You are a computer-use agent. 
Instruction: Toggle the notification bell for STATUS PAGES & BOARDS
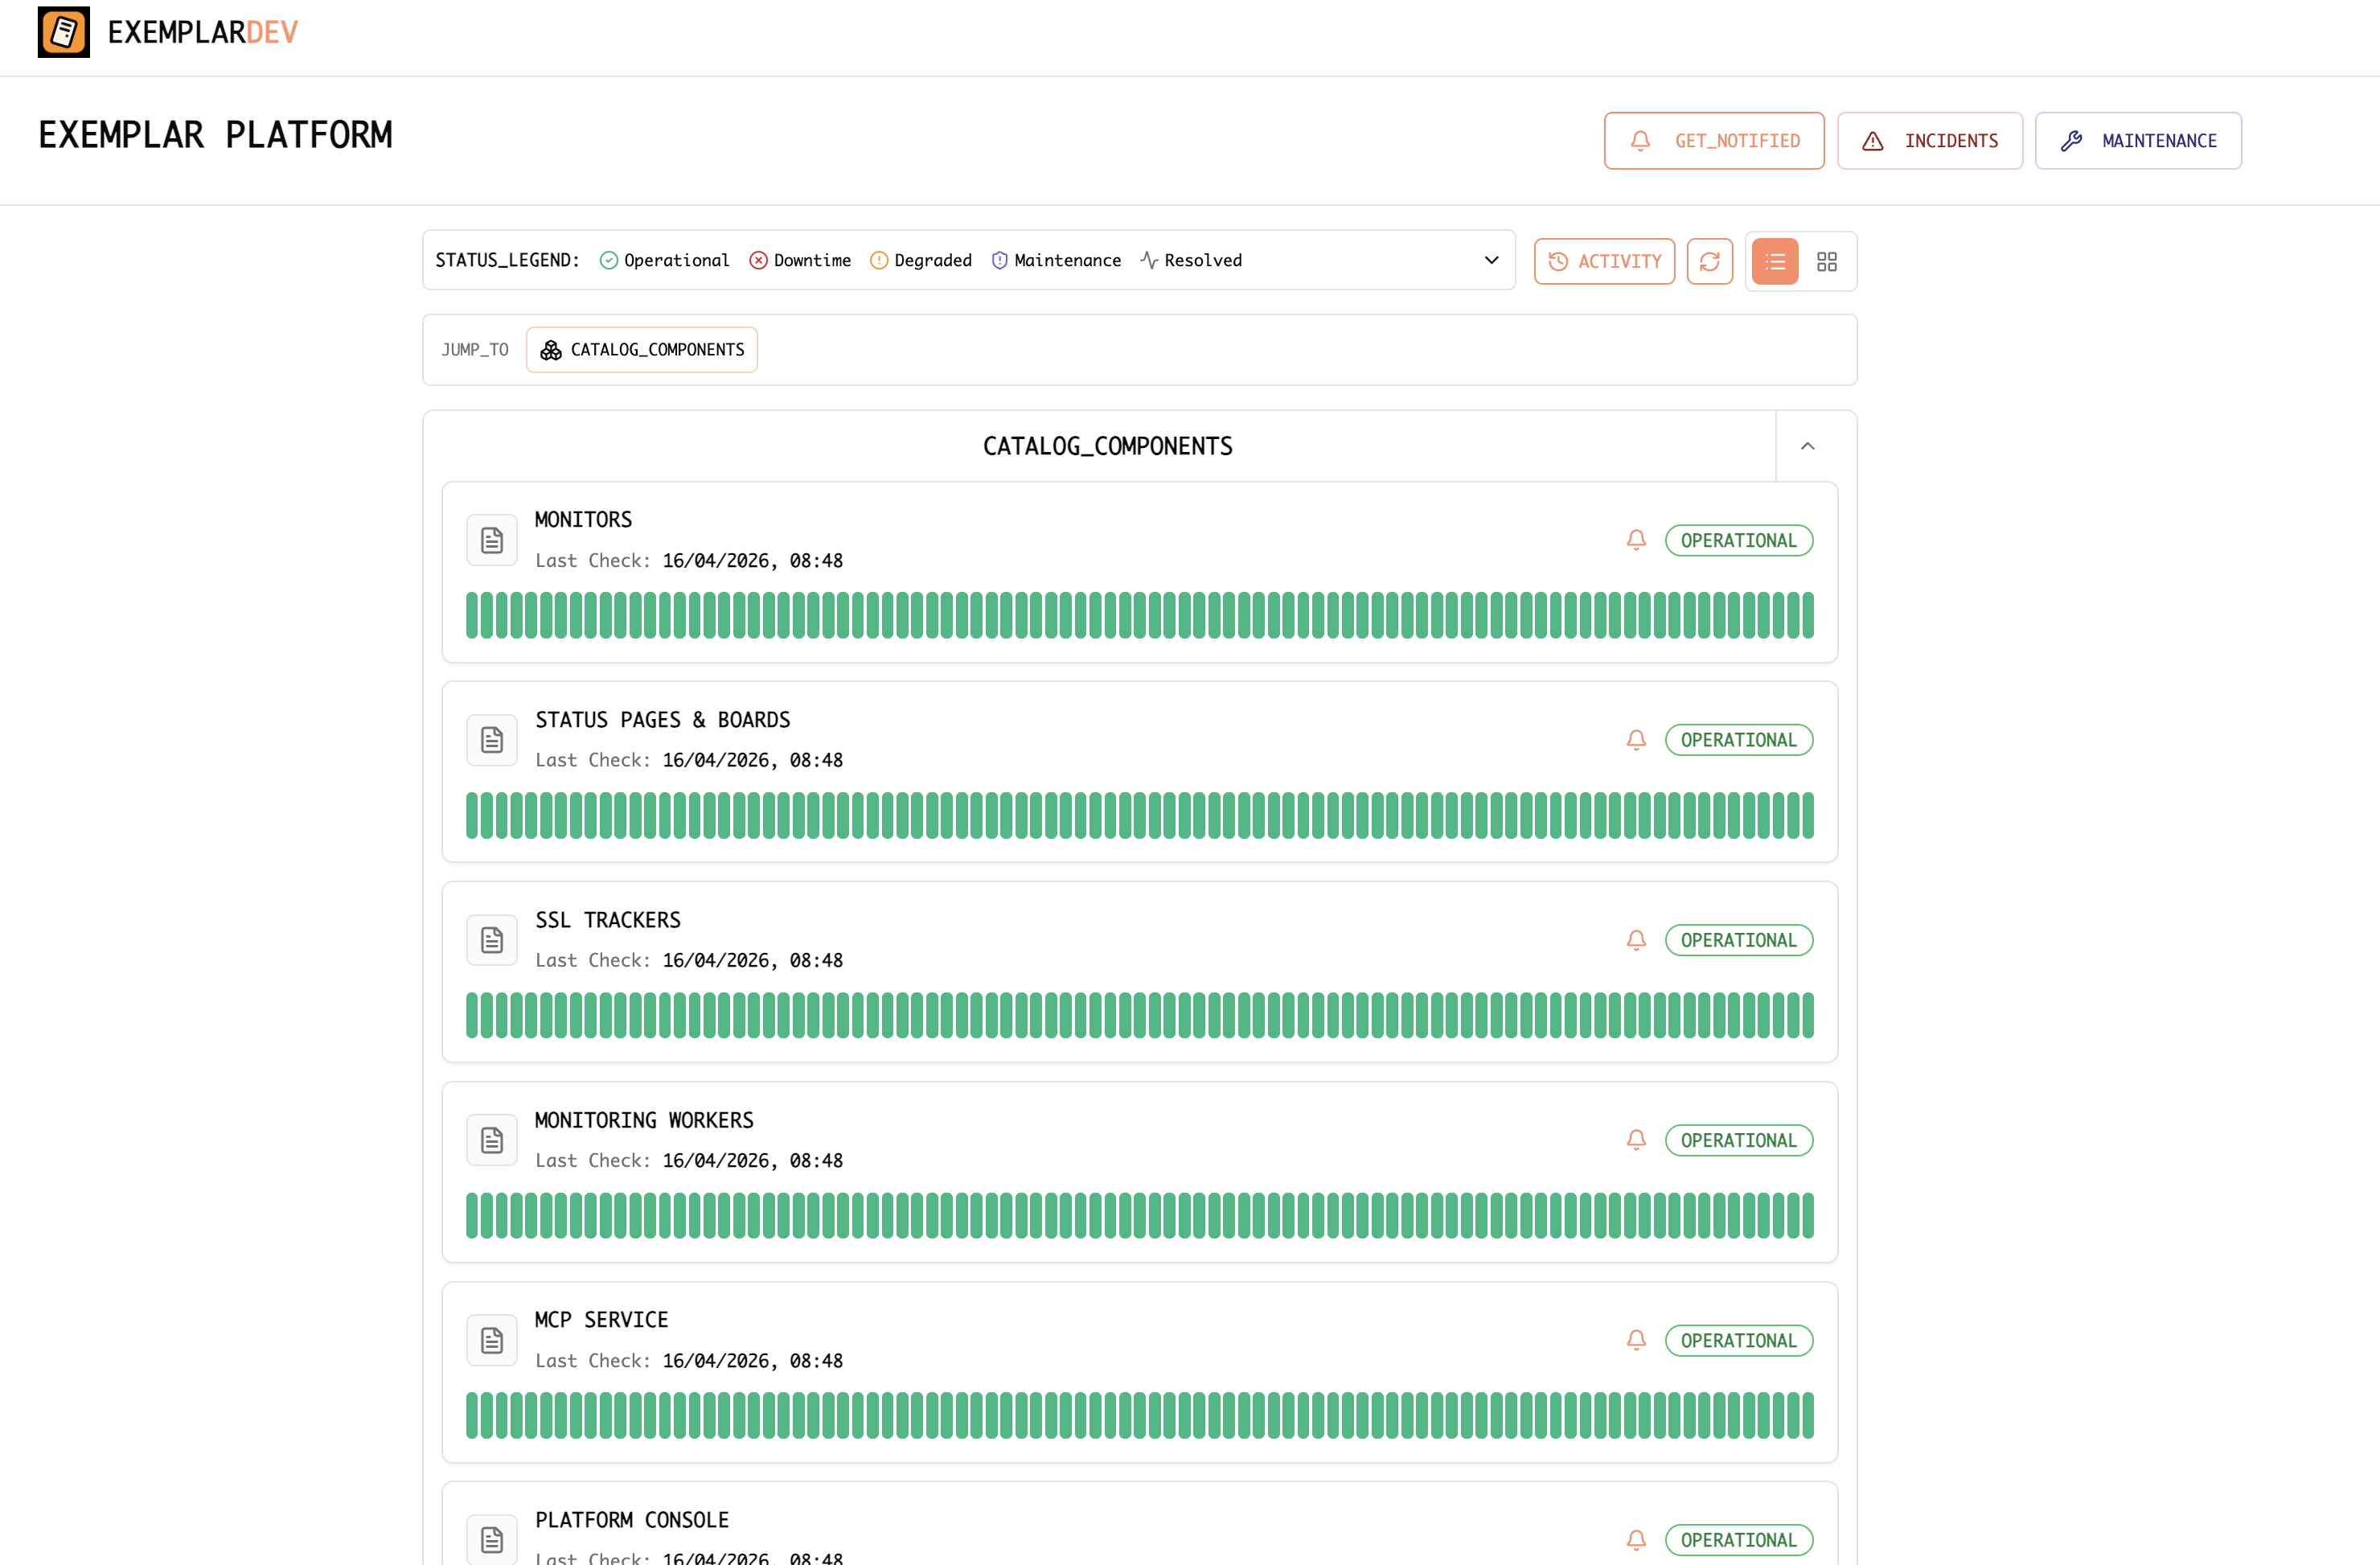pyautogui.click(x=1636, y=739)
